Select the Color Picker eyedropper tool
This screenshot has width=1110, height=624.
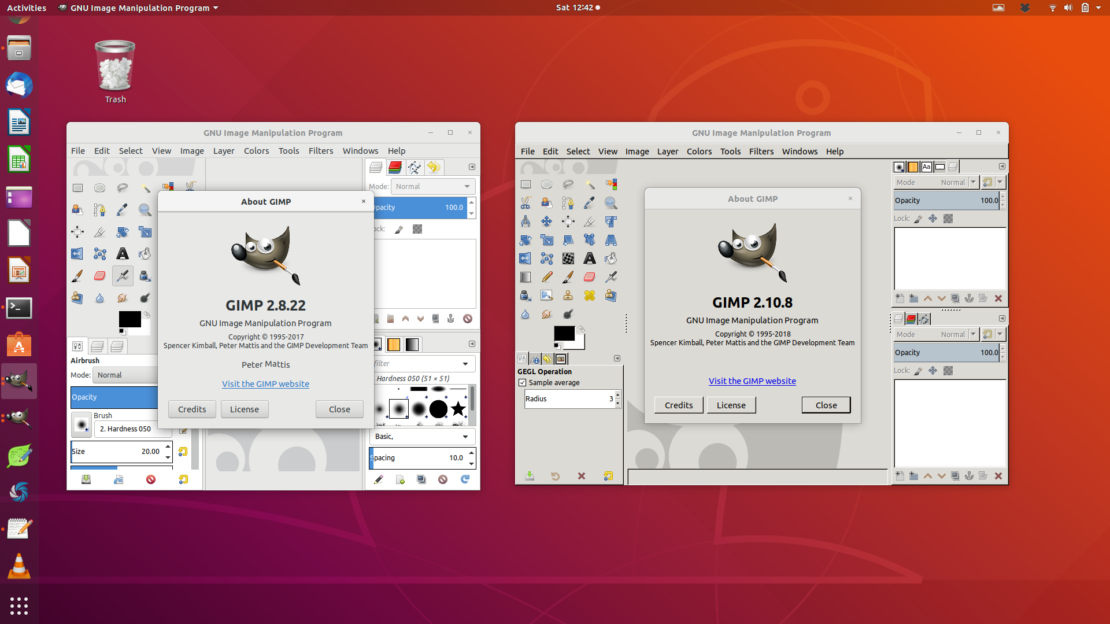coord(123,209)
